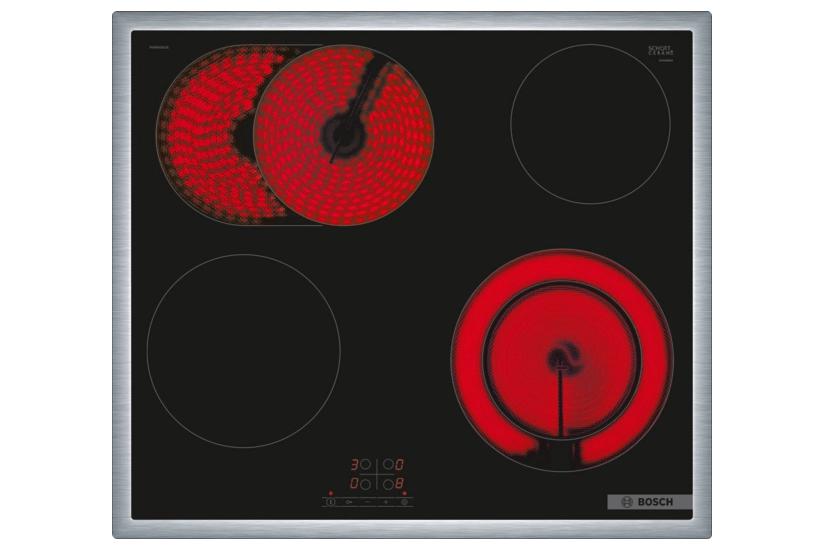Select the front-right burner circle in control panel
825x550 pixels.
pos(389,484)
